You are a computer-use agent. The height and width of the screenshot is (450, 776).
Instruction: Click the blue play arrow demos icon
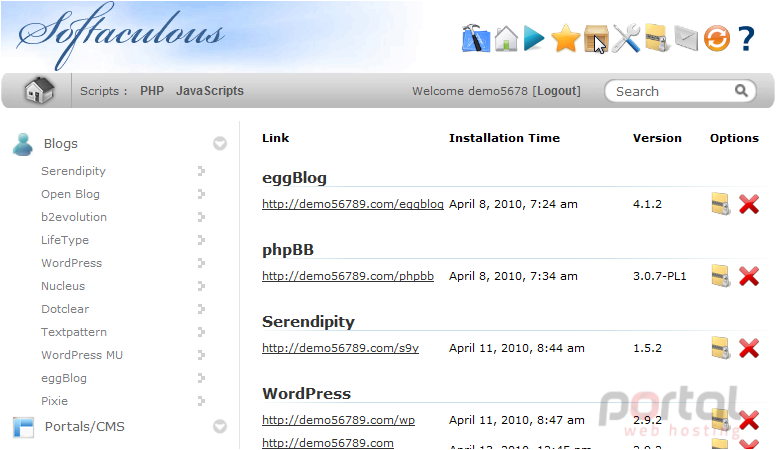534,38
